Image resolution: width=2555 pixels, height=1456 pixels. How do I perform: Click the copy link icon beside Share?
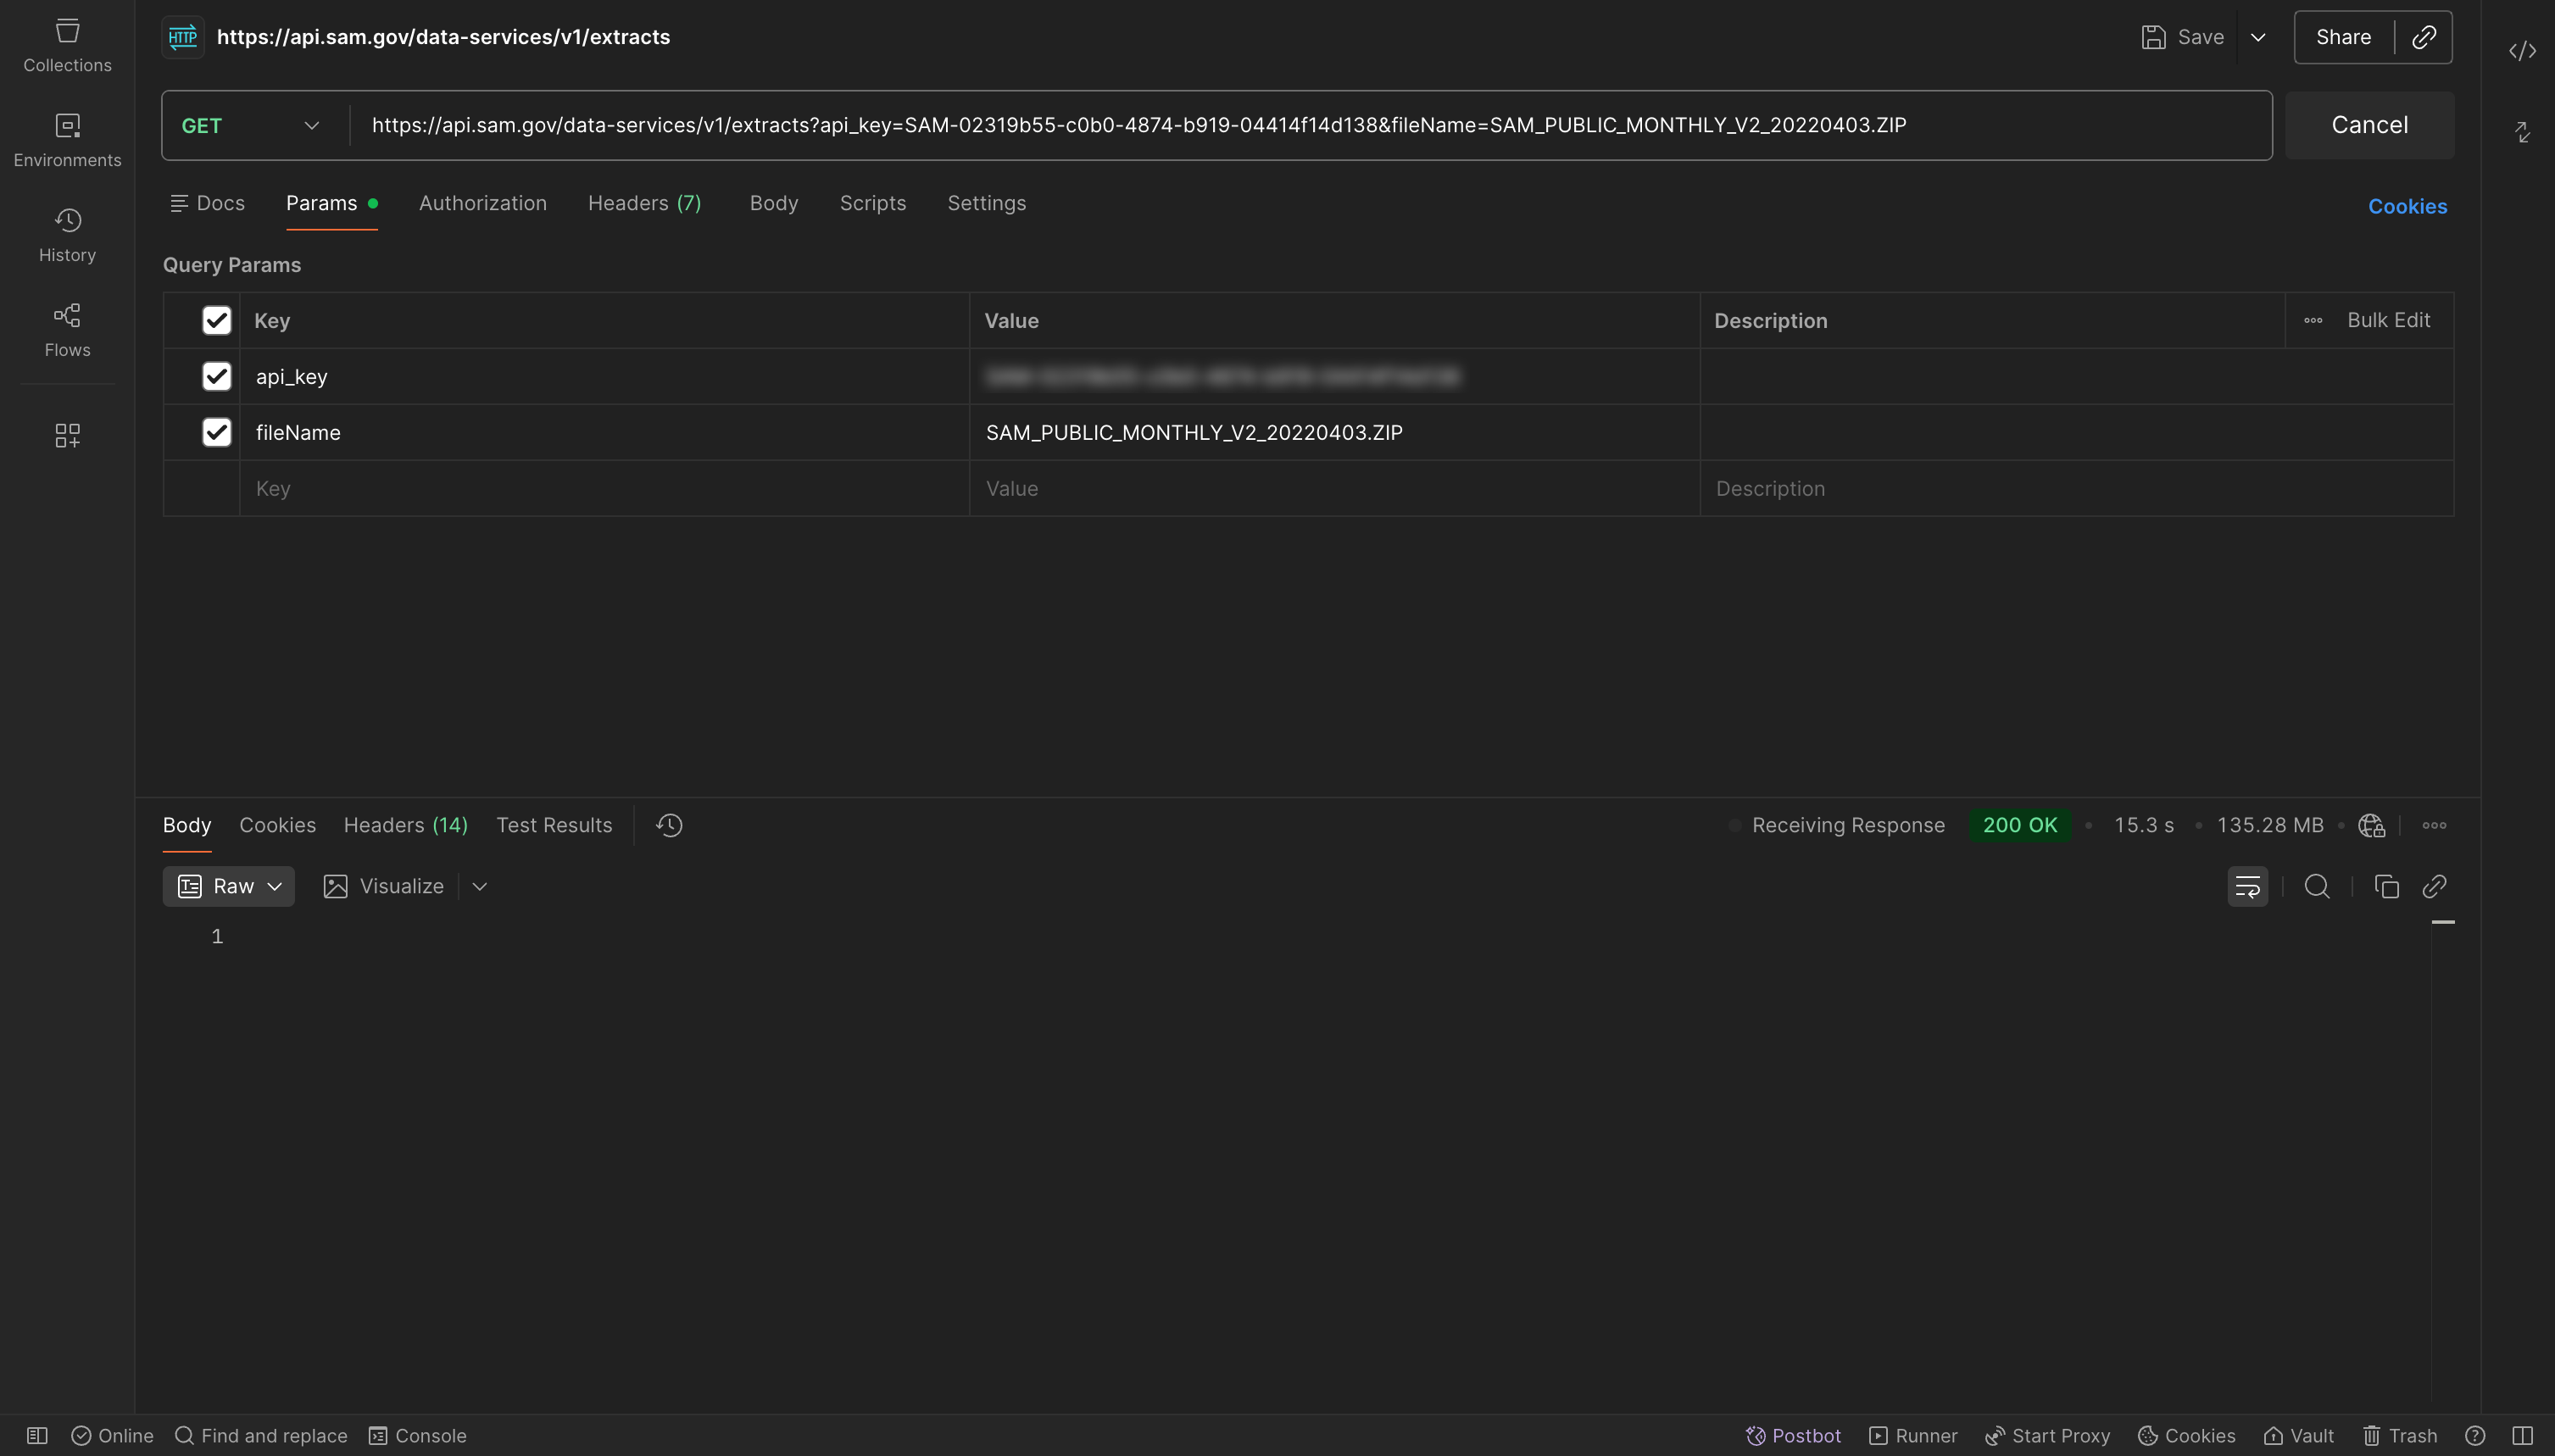click(x=2424, y=37)
